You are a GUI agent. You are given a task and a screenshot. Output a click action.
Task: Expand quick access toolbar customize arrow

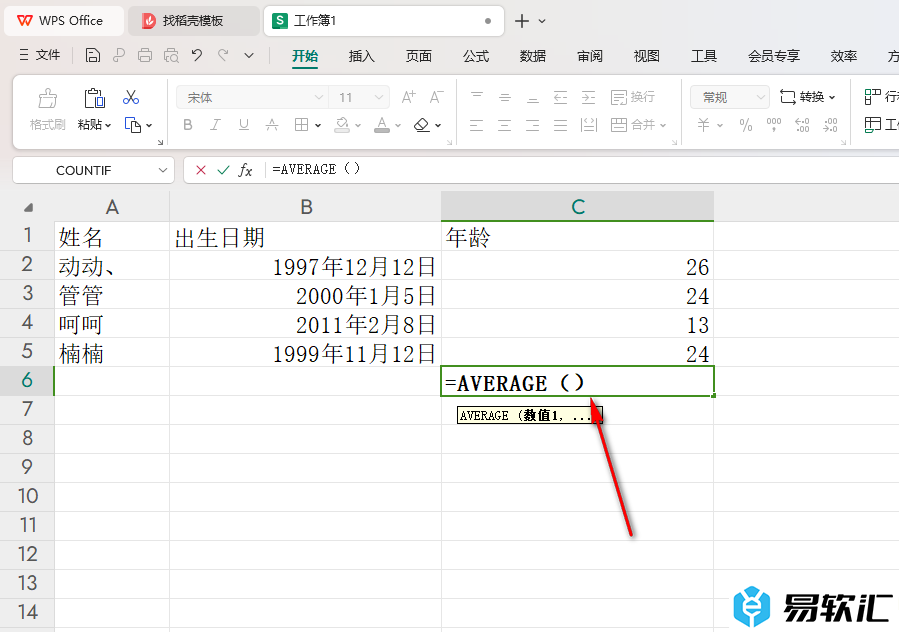coord(249,55)
